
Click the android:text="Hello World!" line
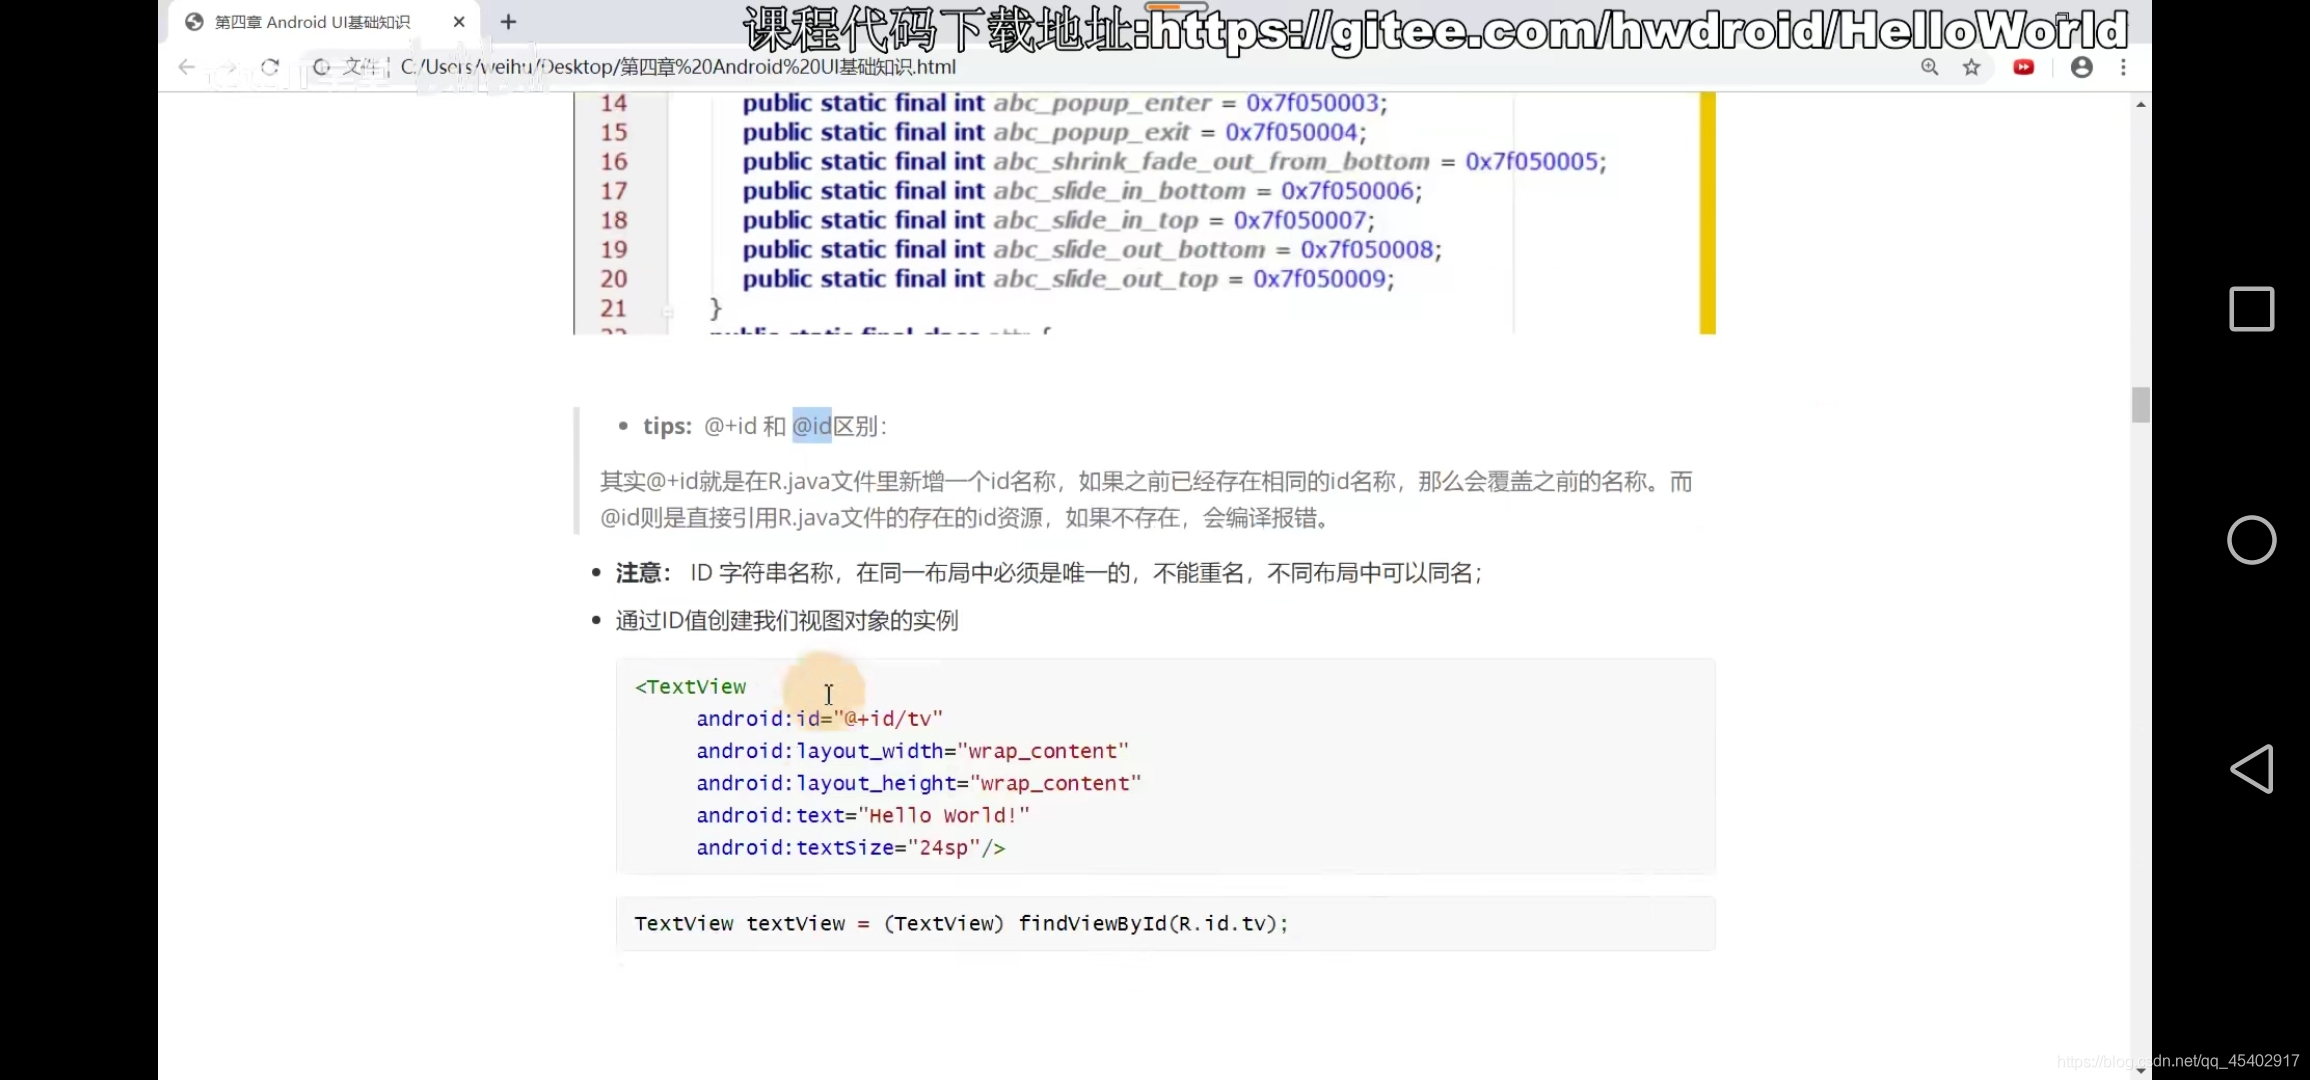pyautogui.click(x=863, y=815)
